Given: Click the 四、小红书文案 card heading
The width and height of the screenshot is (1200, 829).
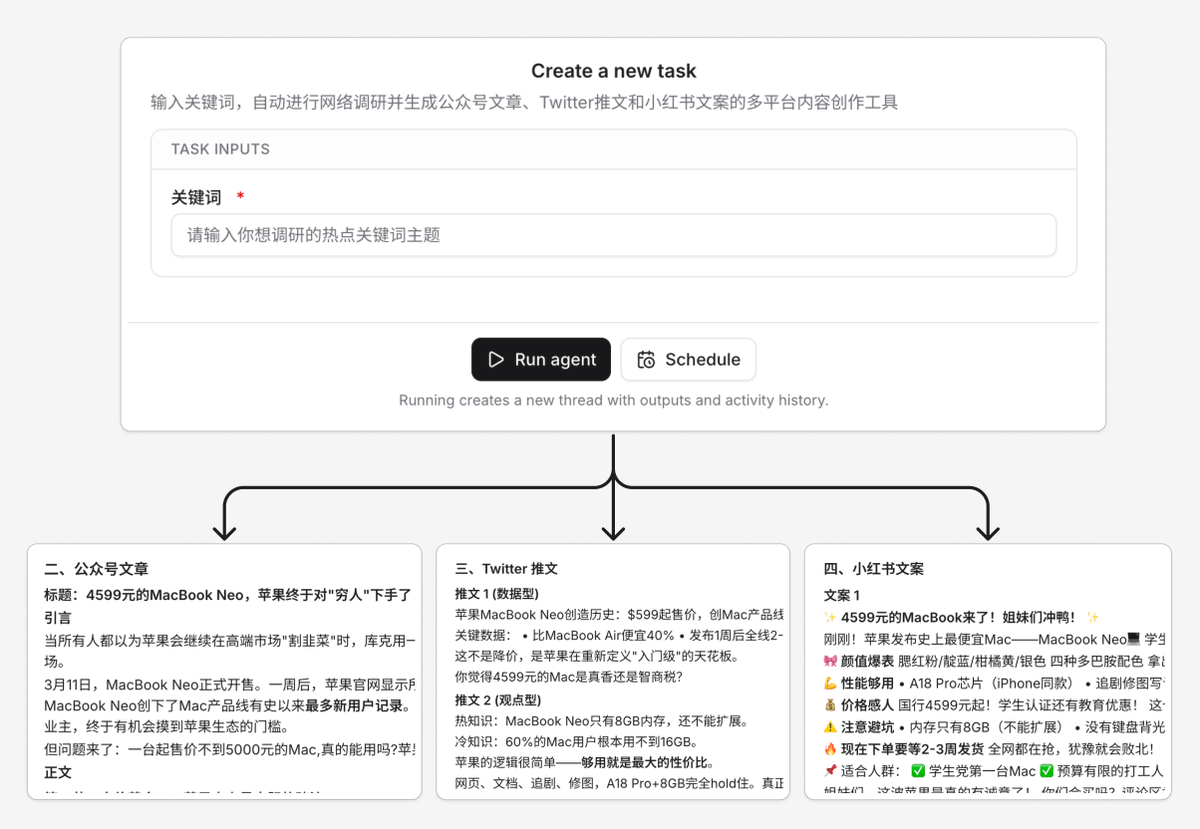Looking at the screenshot, I should point(873,569).
